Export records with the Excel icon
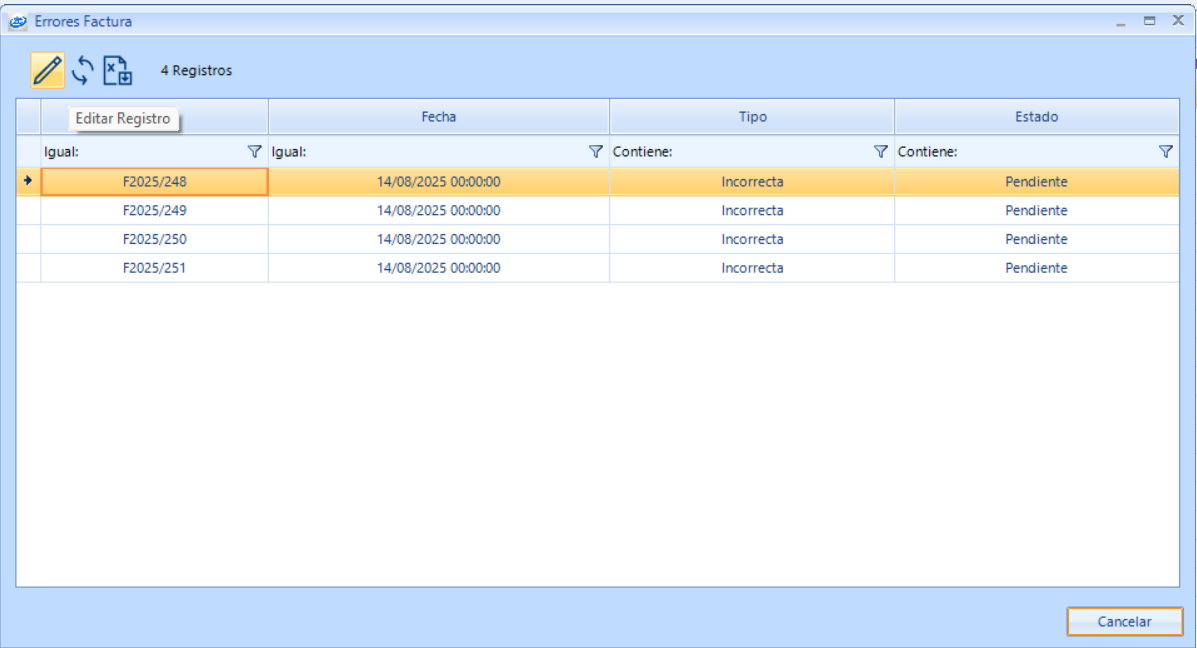The image size is (1197, 648). click(118, 71)
